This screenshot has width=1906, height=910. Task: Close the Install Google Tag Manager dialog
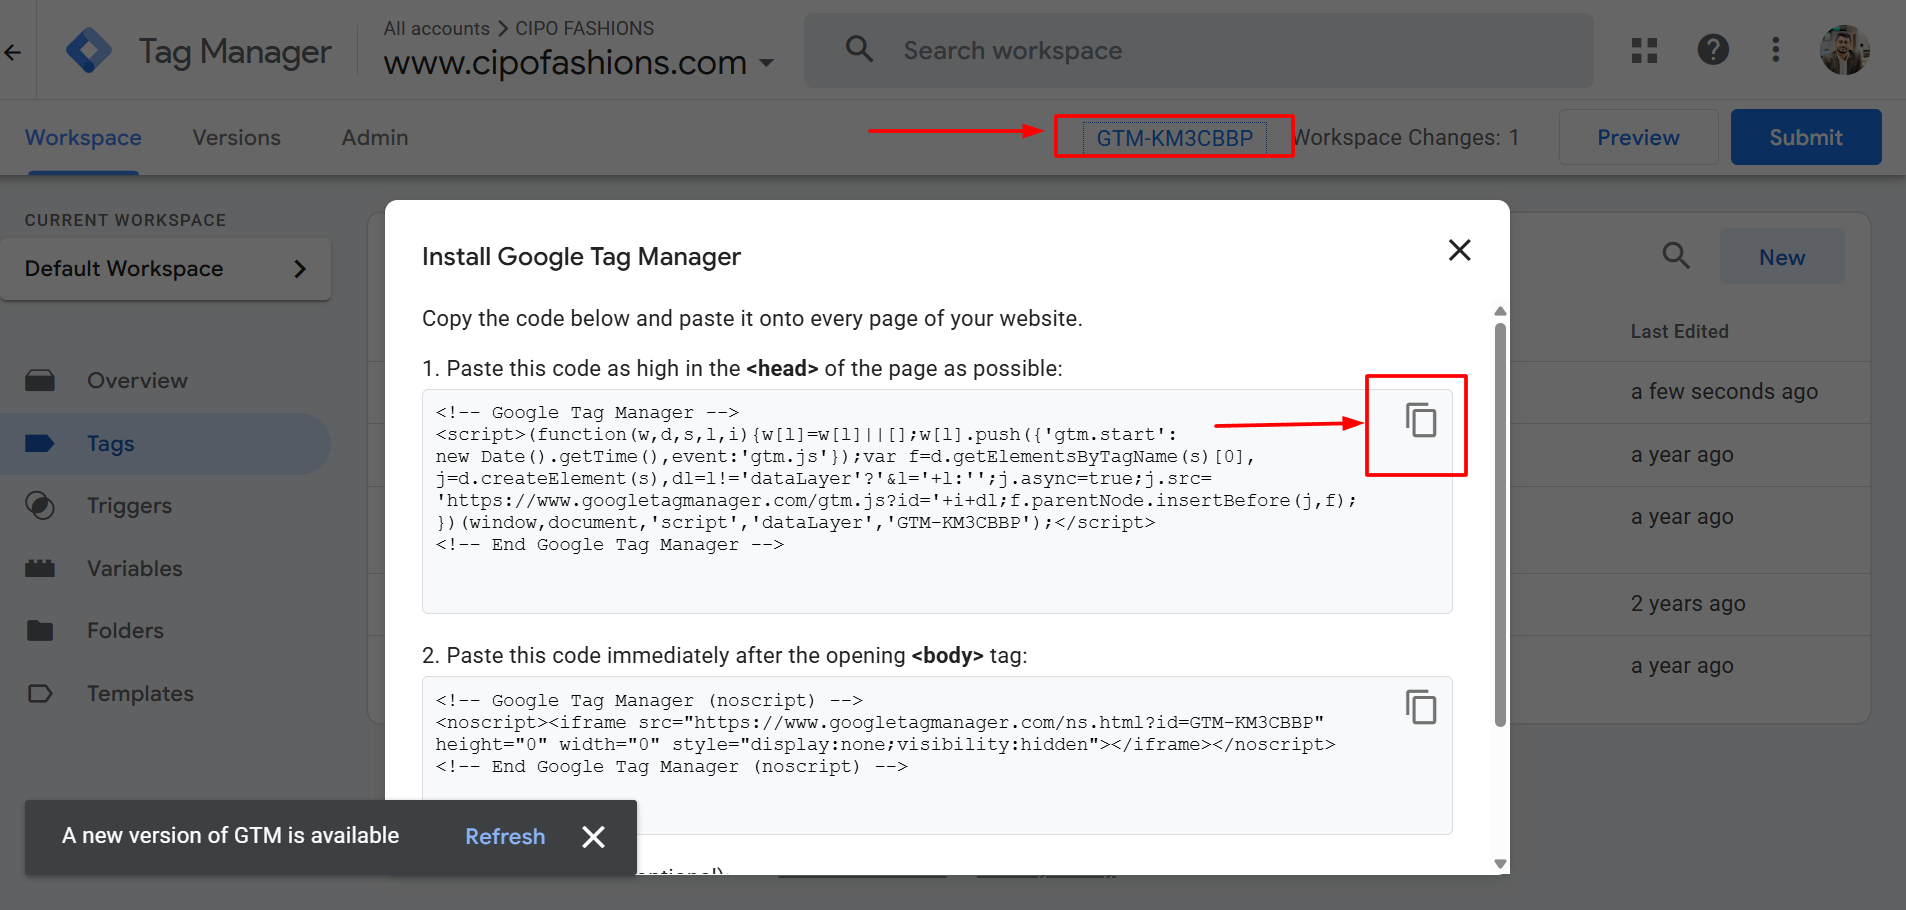[x=1459, y=250]
